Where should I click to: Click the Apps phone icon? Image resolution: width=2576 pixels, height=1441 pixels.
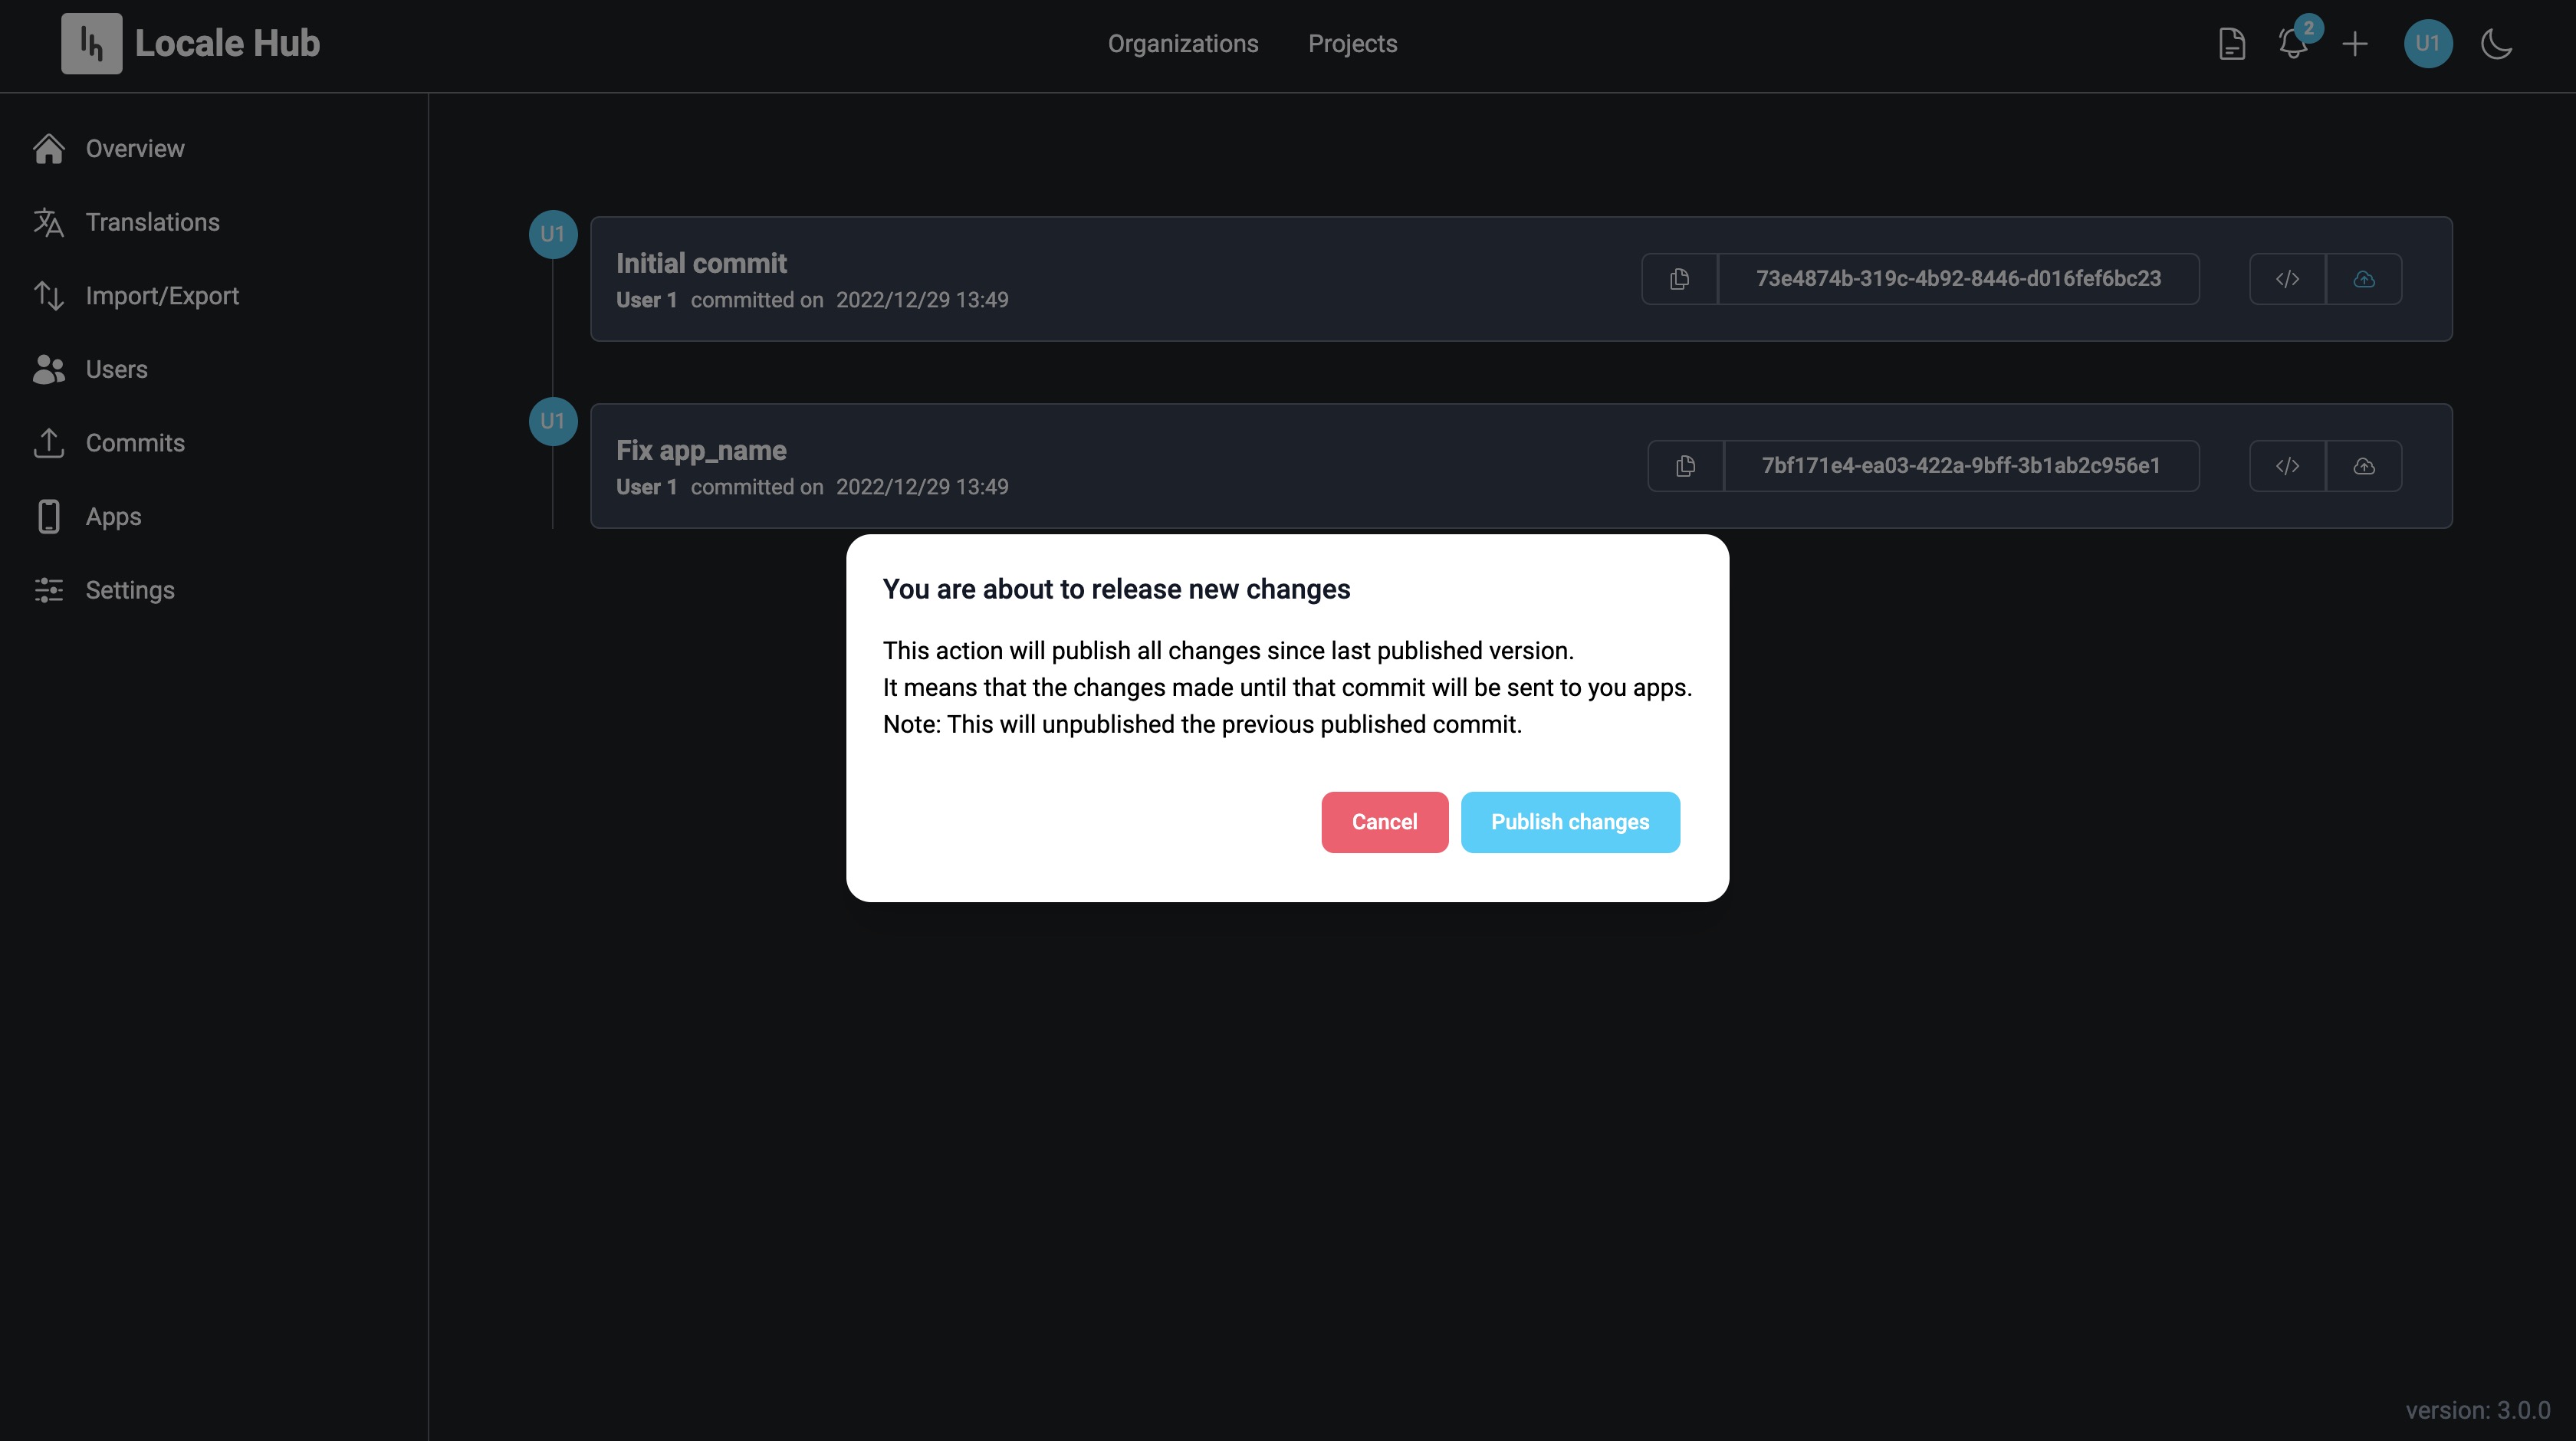49,517
